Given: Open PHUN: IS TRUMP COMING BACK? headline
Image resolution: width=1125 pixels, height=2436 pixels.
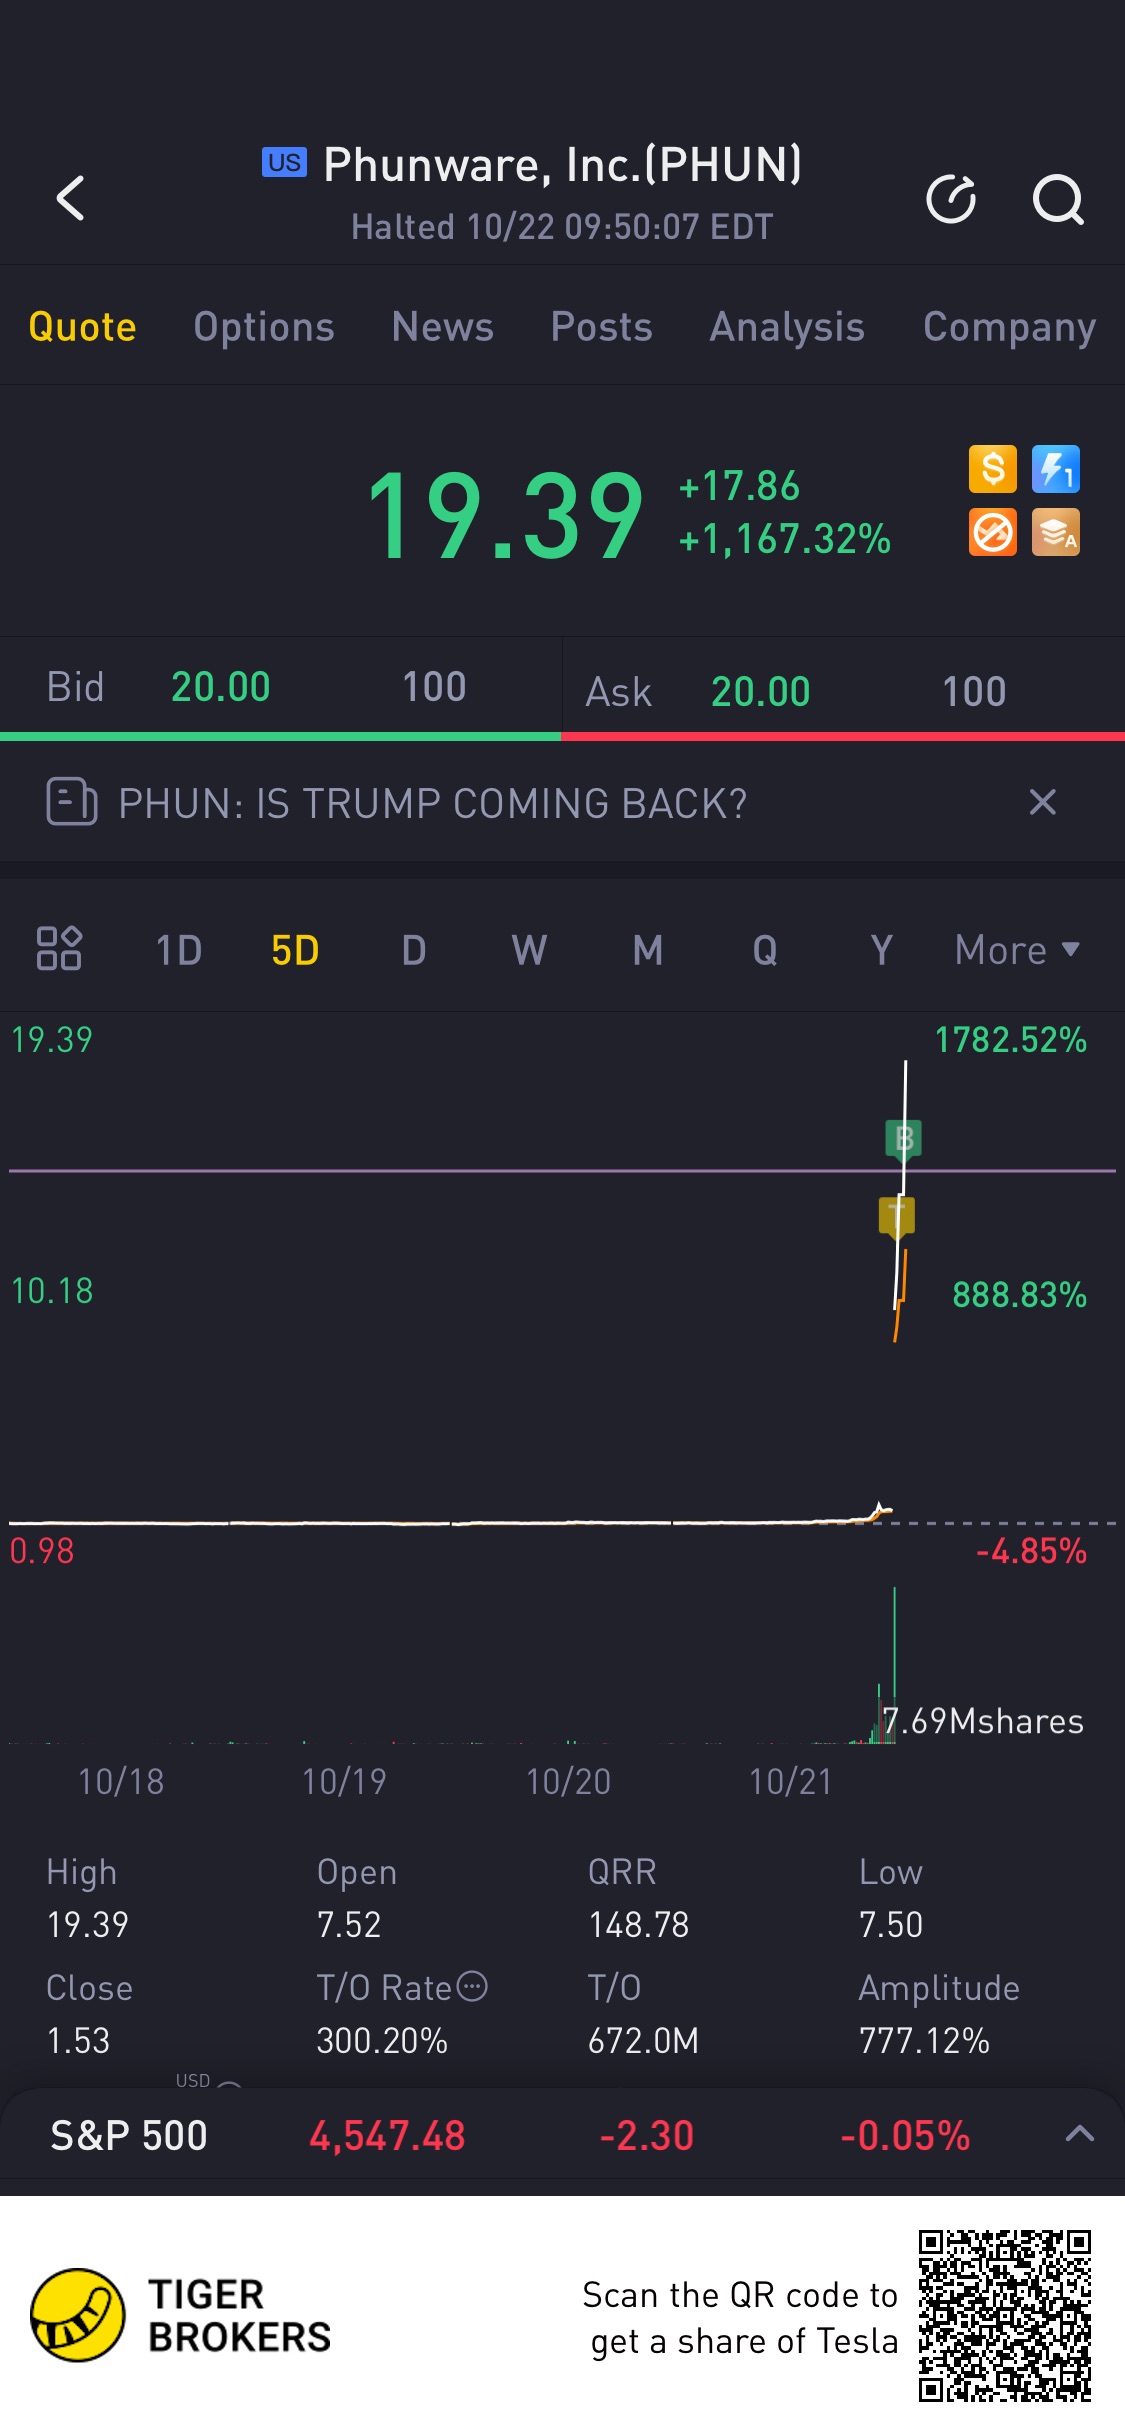Looking at the screenshot, I should 432,803.
